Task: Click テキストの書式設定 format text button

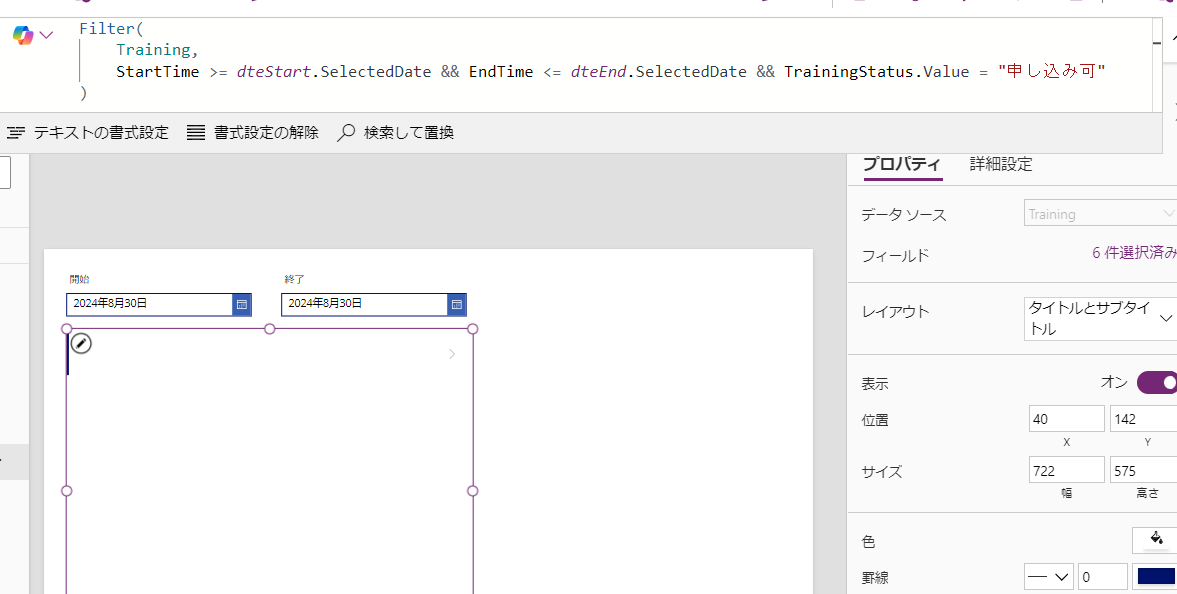Action: [x=87, y=133]
